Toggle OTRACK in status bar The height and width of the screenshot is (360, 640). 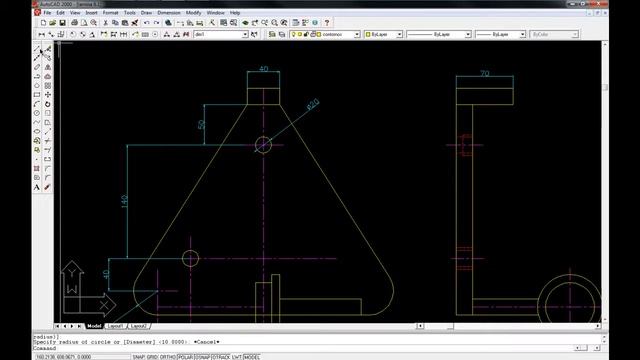click(221, 357)
